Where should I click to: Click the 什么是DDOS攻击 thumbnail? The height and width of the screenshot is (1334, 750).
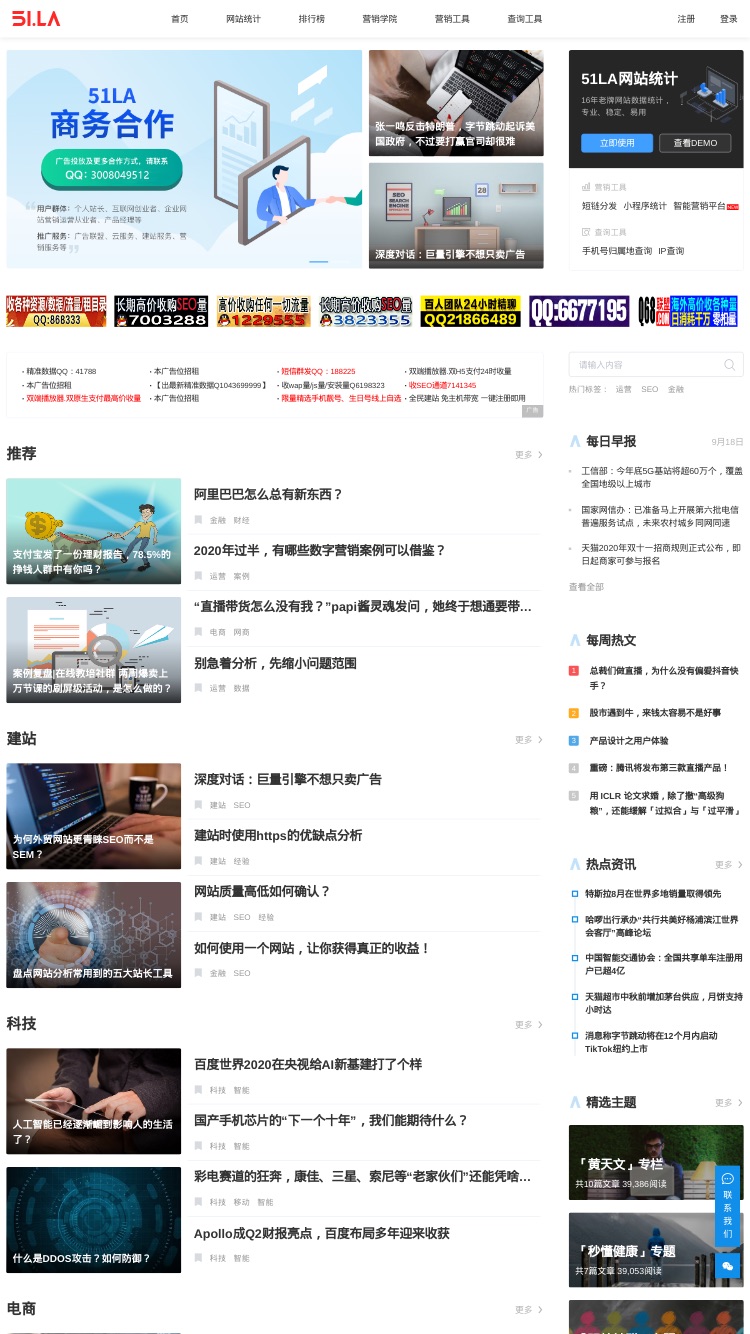coord(93,1220)
